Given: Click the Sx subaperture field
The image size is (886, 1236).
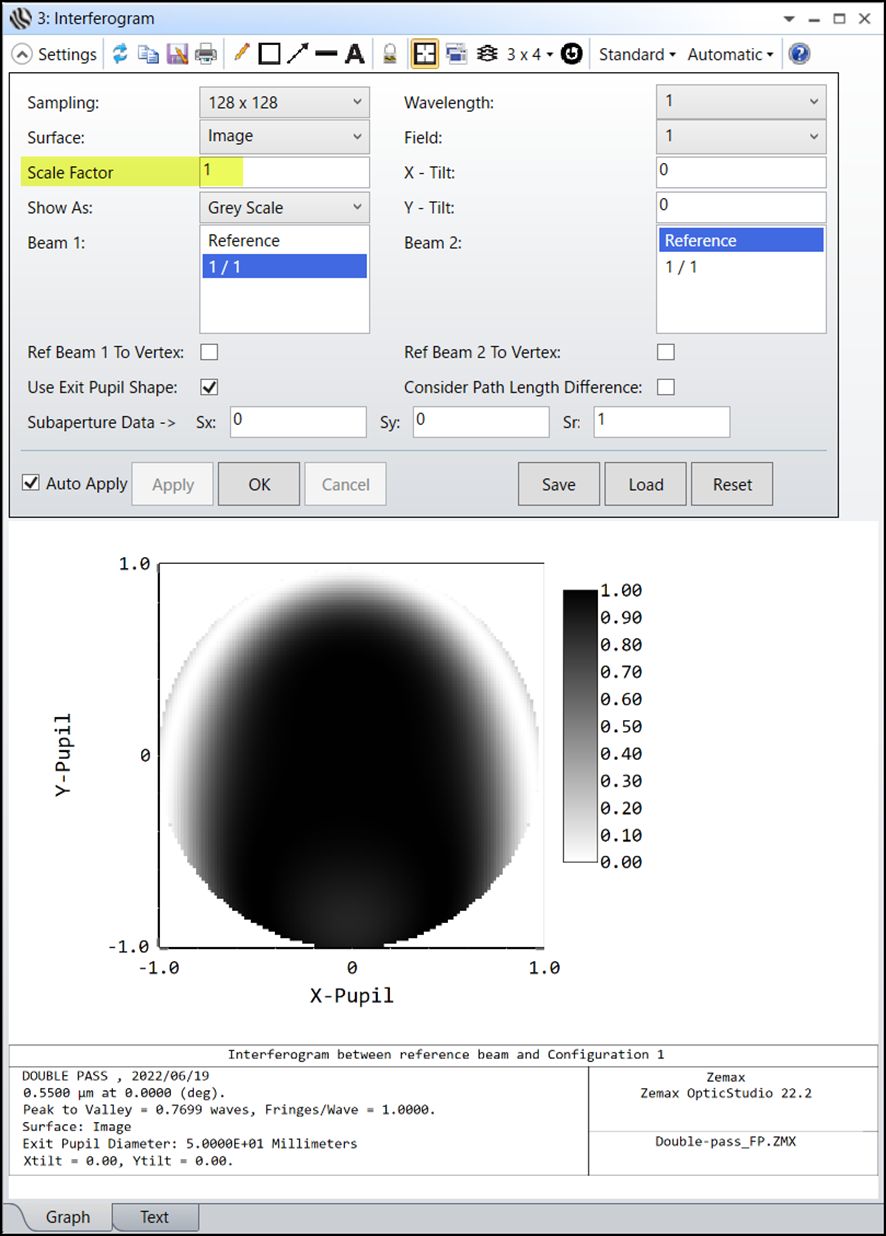Looking at the screenshot, I should pos(298,421).
